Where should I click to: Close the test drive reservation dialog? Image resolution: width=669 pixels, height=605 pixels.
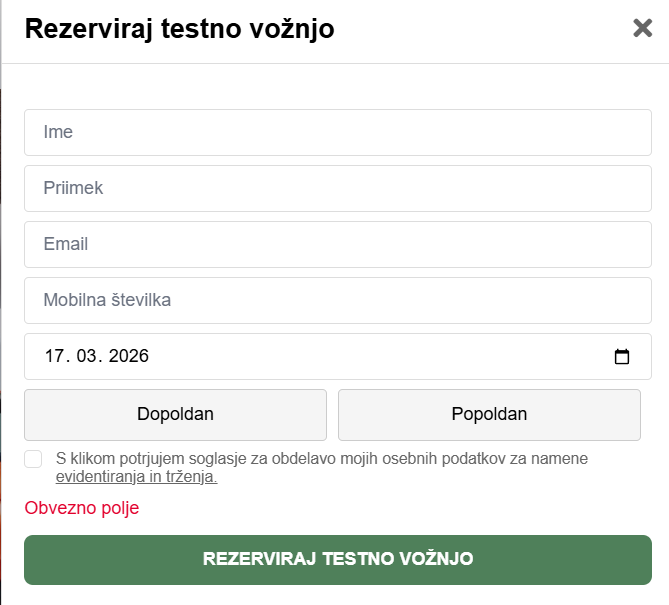click(642, 28)
